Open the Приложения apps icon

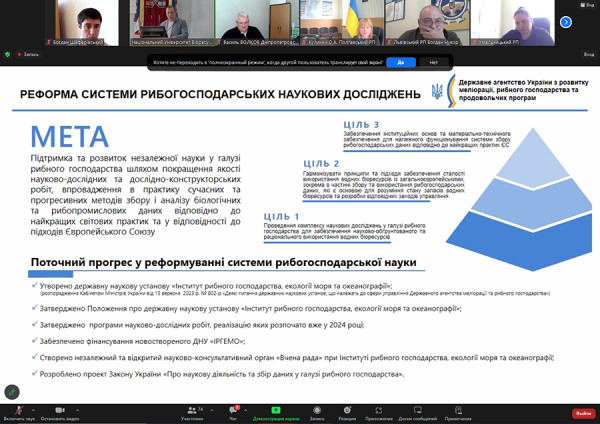tap(378, 413)
